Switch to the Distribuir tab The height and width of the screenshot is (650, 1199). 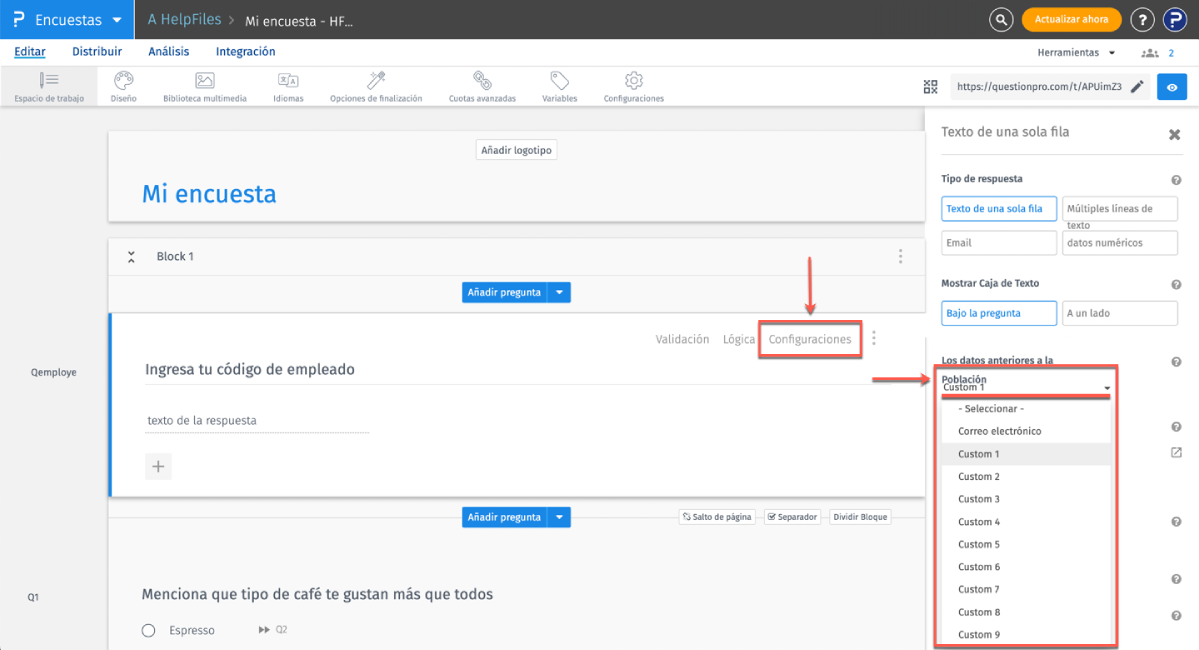[x=97, y=51]
